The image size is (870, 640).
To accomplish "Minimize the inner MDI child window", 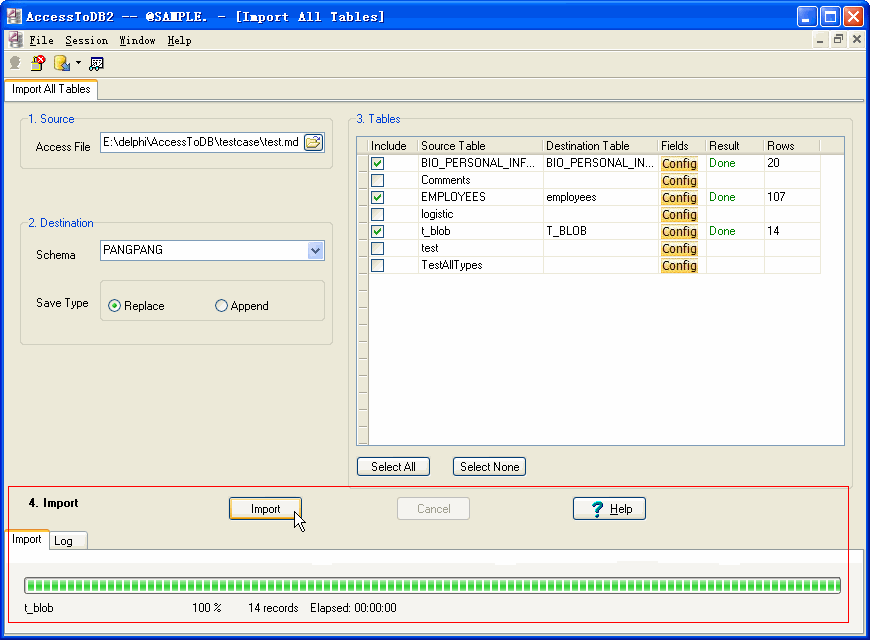I will (x=820, y=39).
